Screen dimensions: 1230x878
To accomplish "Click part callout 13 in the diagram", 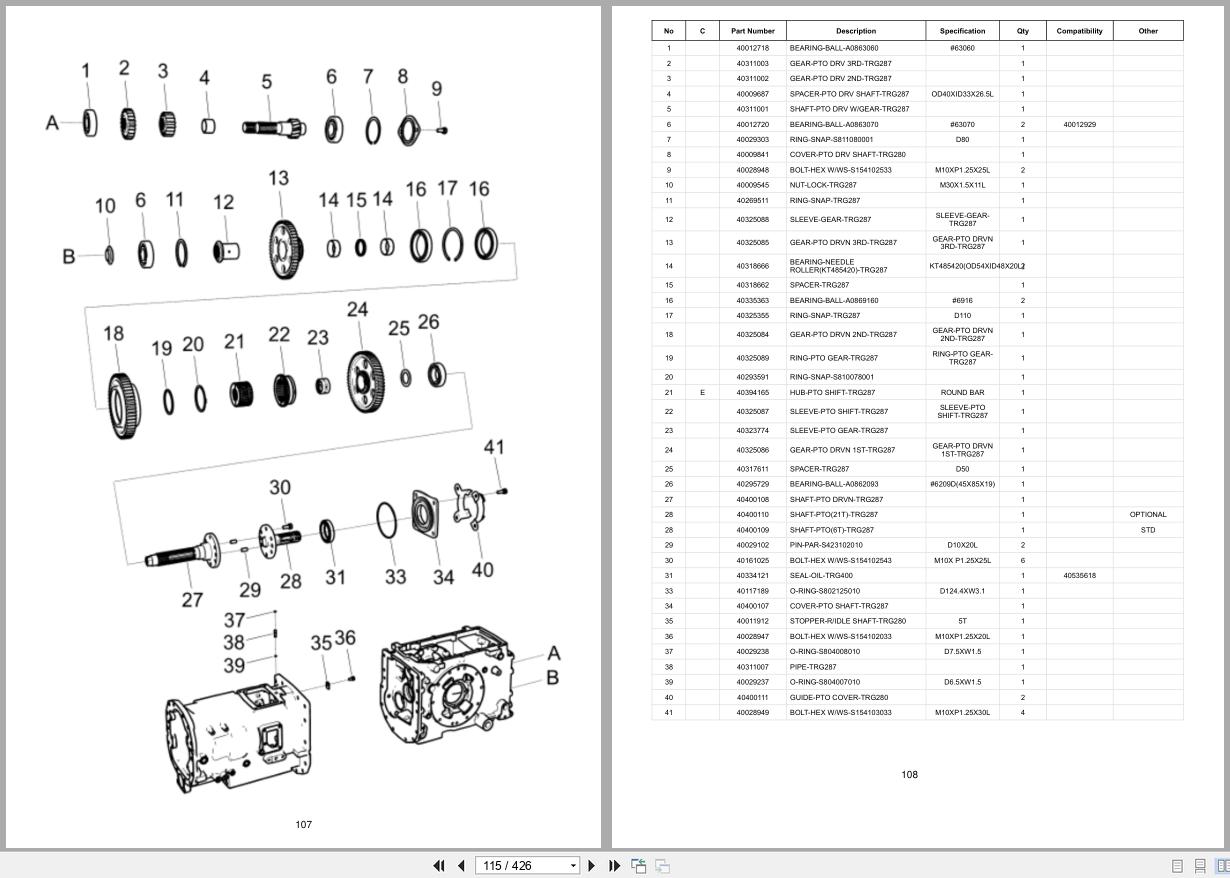I will point(278,178).
